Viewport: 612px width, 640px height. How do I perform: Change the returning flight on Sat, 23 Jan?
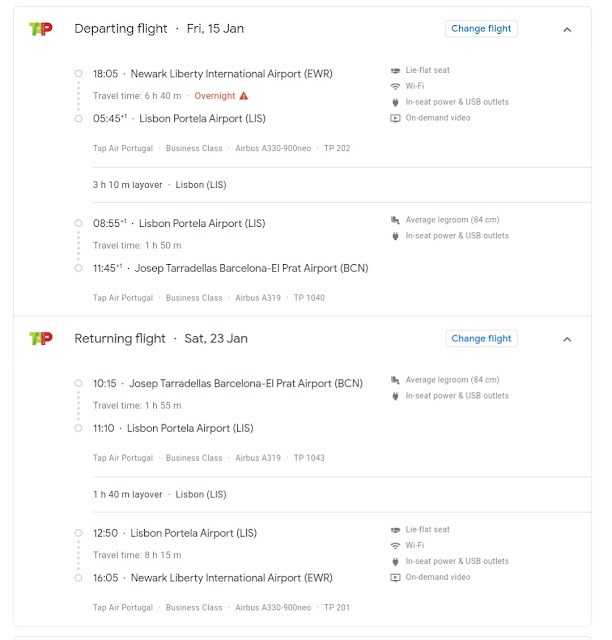tap(481, 339)
